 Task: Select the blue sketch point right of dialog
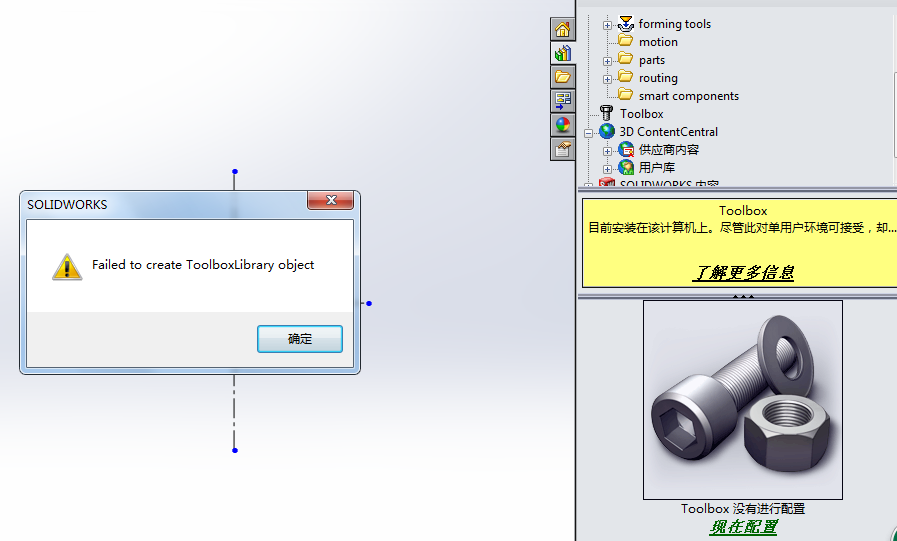click(x=369, y=304)
